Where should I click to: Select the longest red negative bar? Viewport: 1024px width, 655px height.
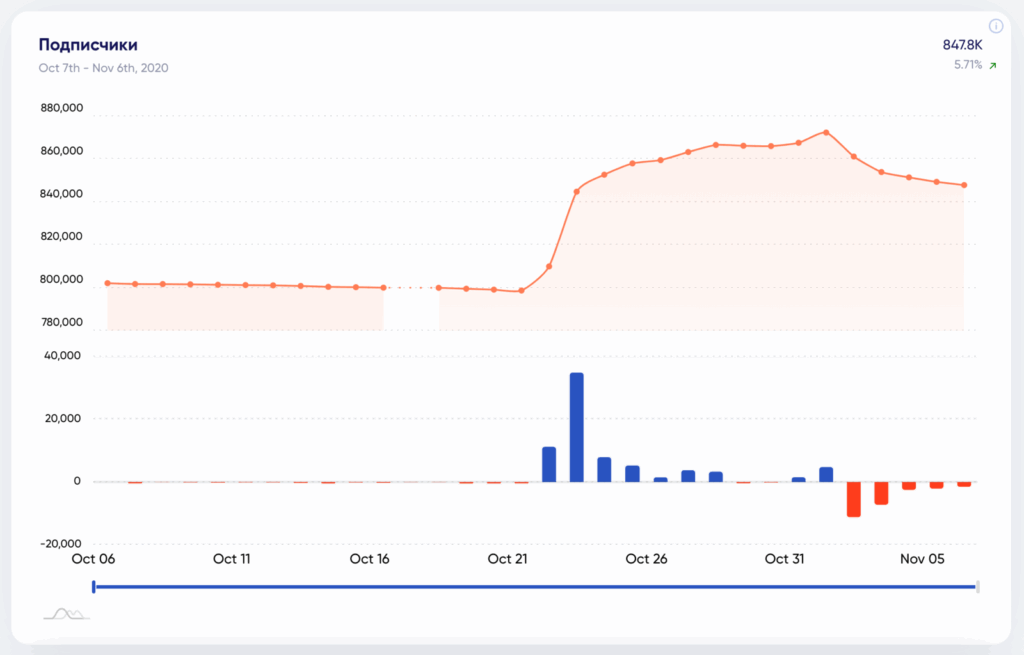[x=853, y=499]
